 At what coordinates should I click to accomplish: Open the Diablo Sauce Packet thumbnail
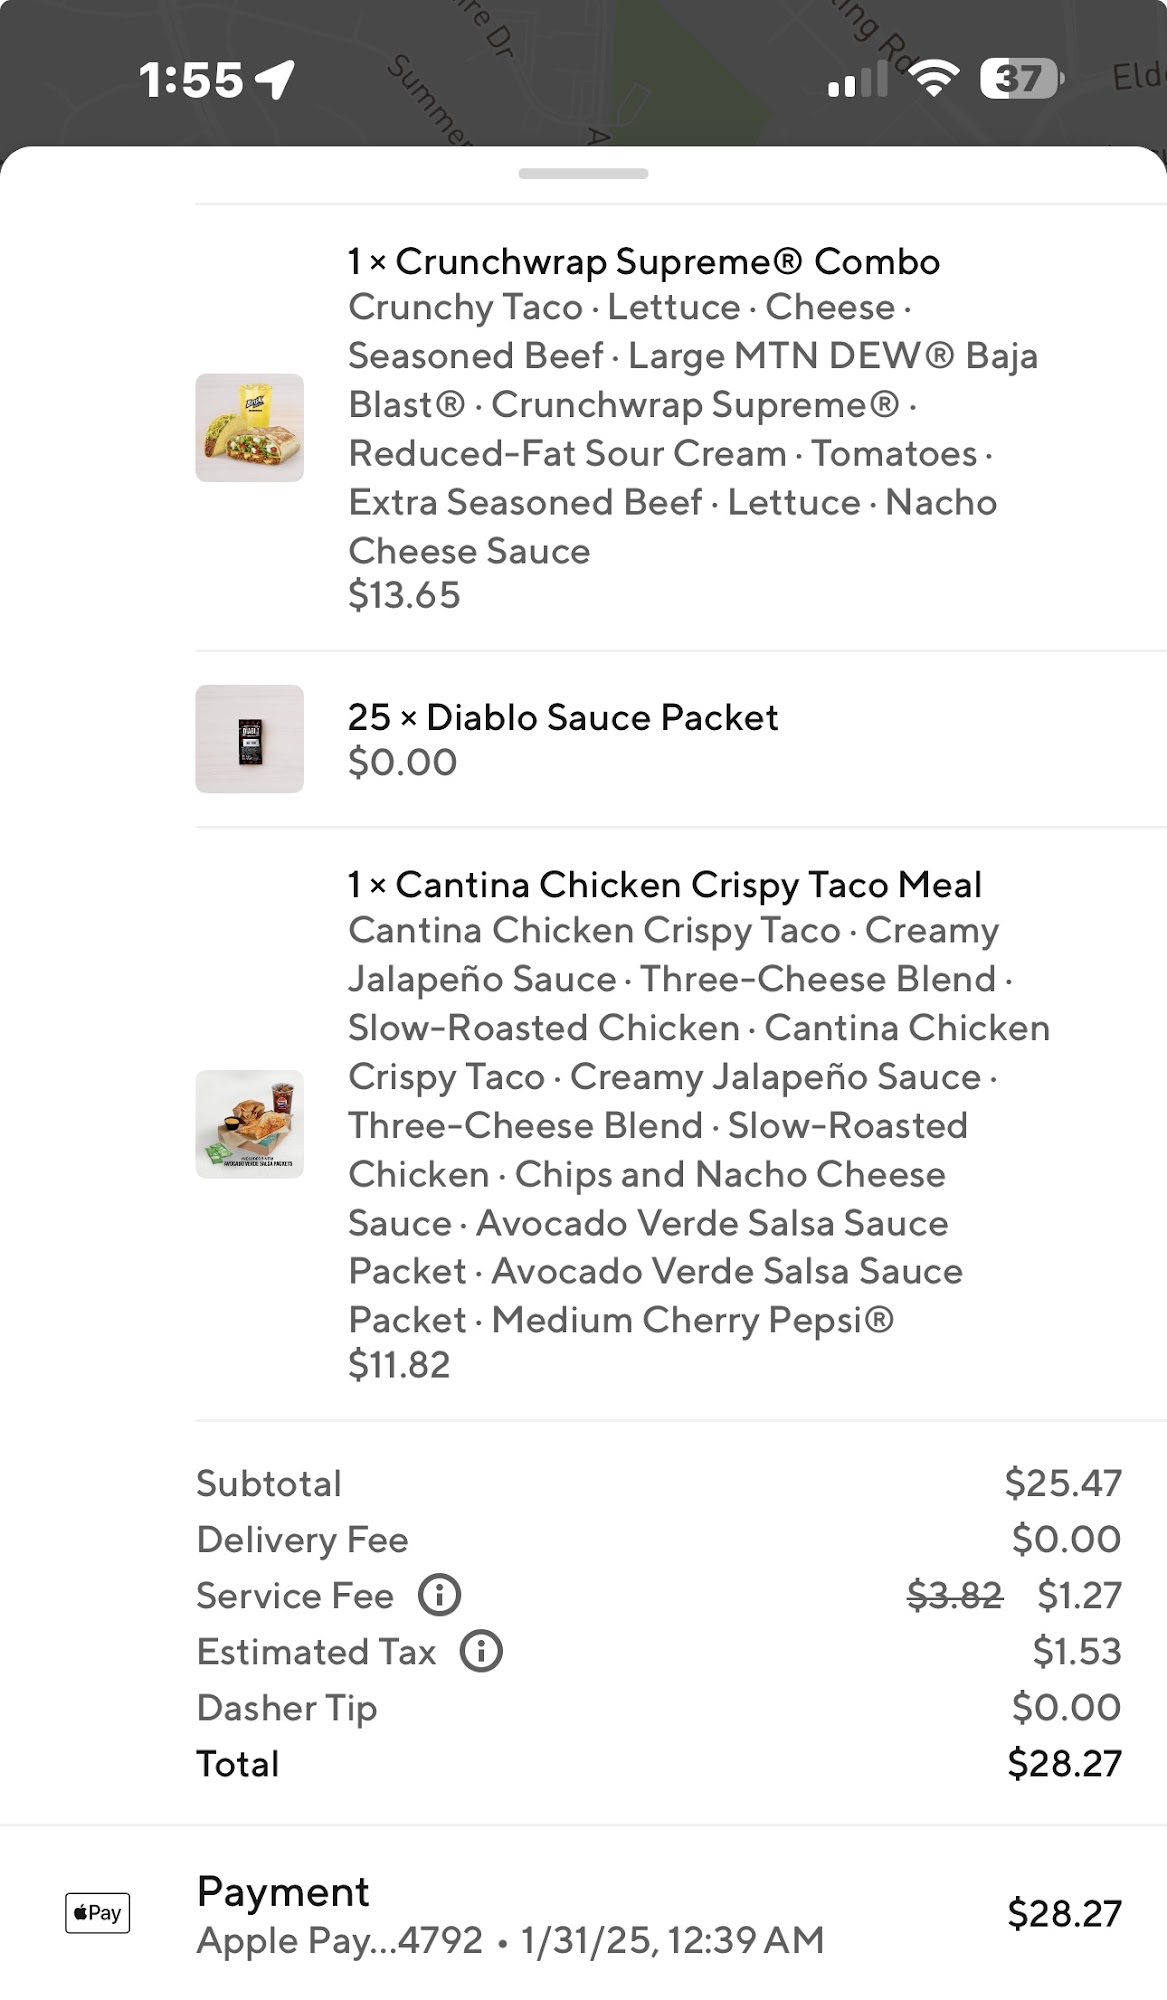249,739
